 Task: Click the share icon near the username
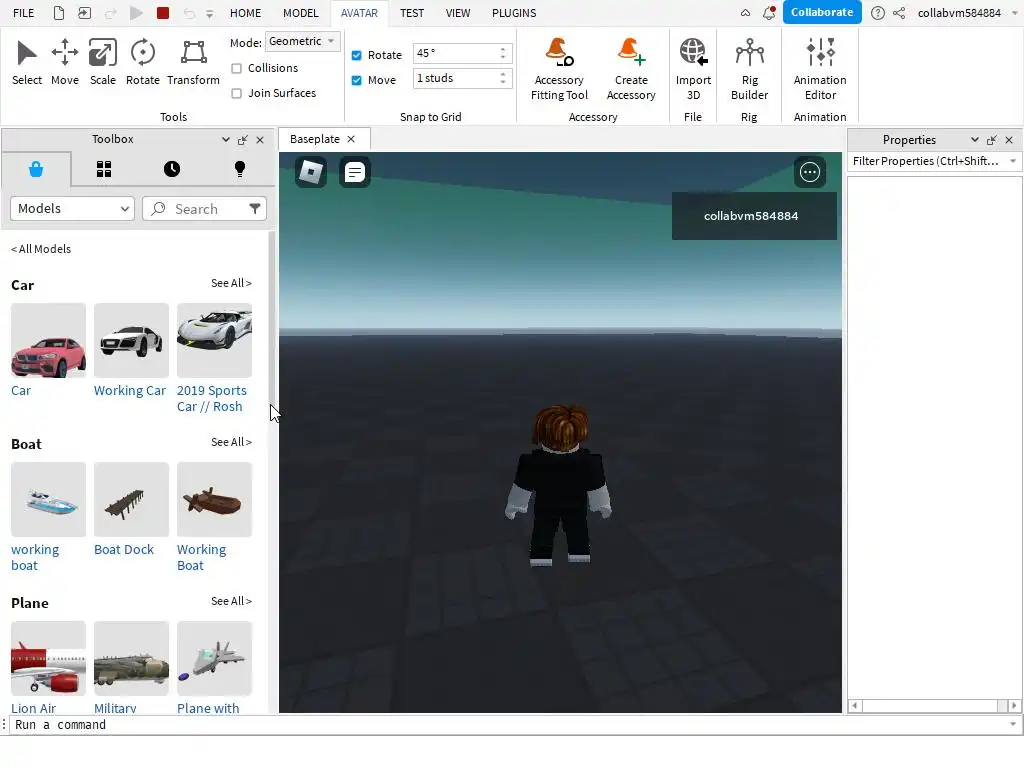tap(899, 13)
